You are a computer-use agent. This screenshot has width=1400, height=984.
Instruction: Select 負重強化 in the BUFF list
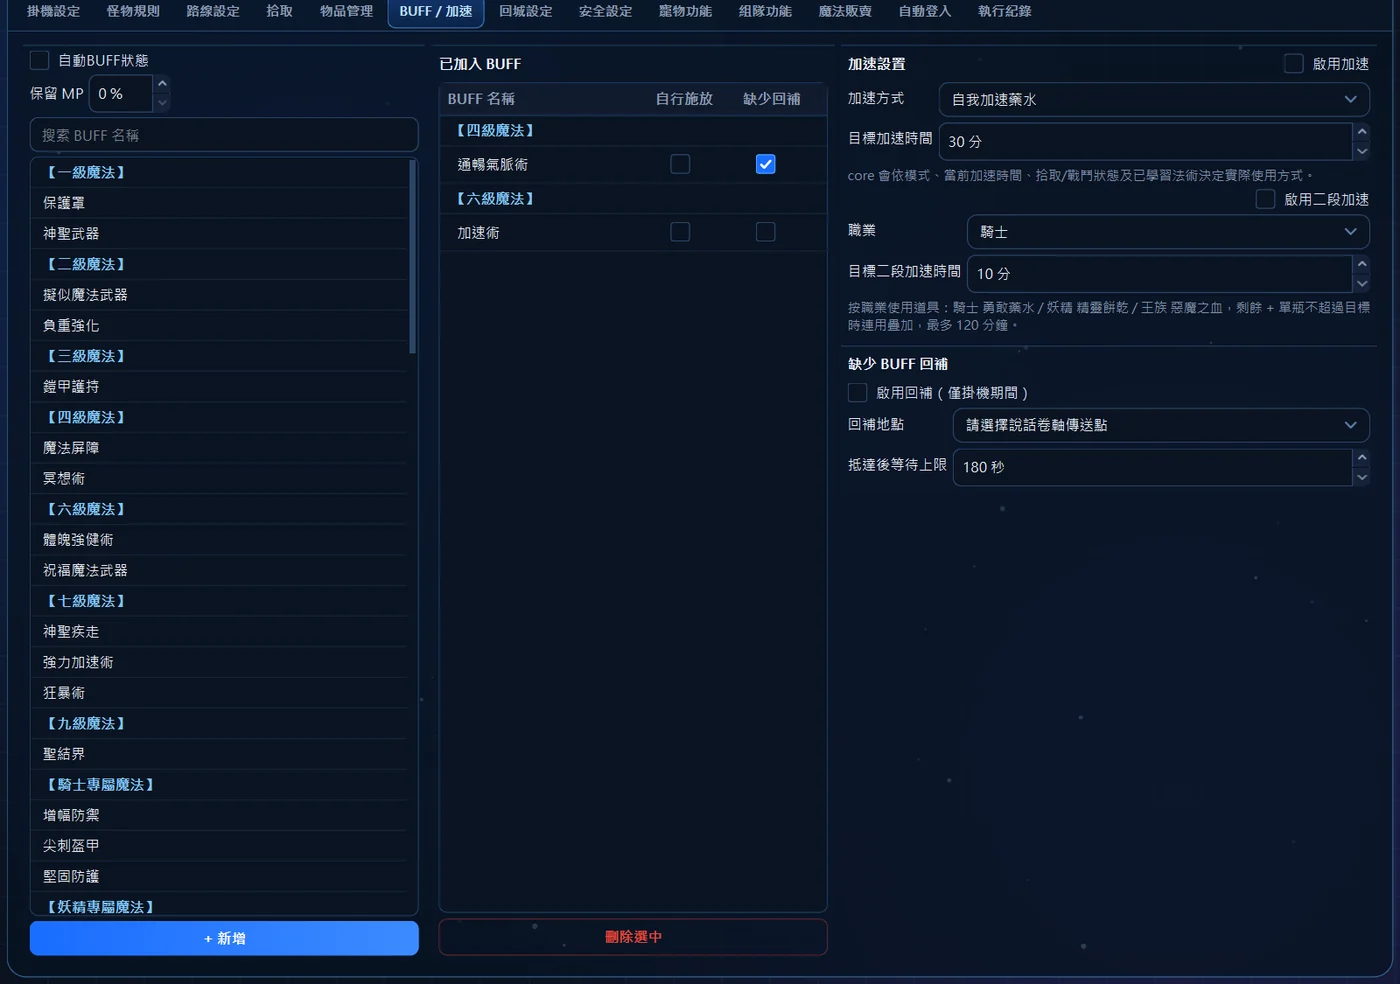pyautogui.click(x=219, y=325)
